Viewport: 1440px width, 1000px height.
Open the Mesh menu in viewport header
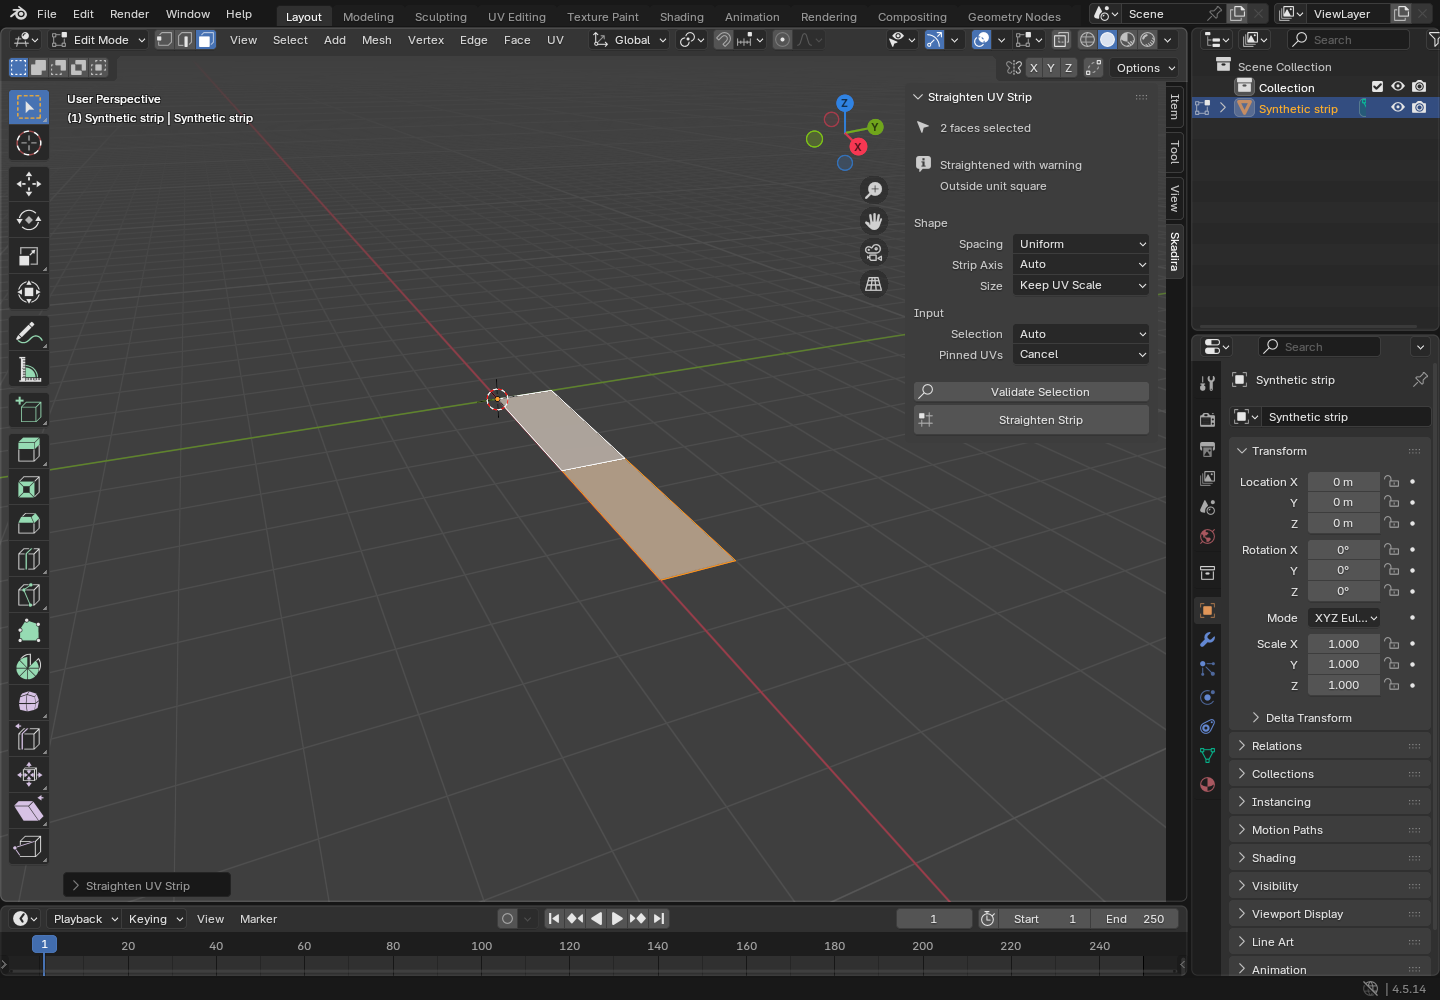click(x=377, y=40)
